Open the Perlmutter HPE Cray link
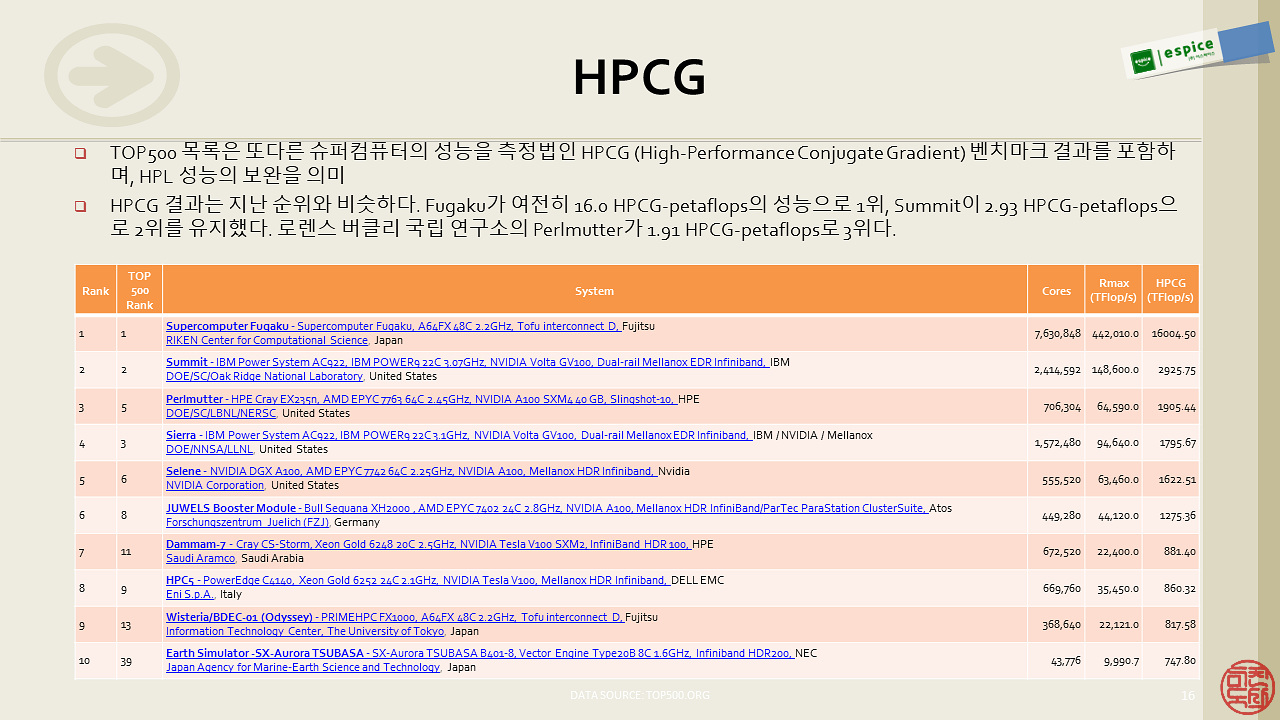 [422, 399]
